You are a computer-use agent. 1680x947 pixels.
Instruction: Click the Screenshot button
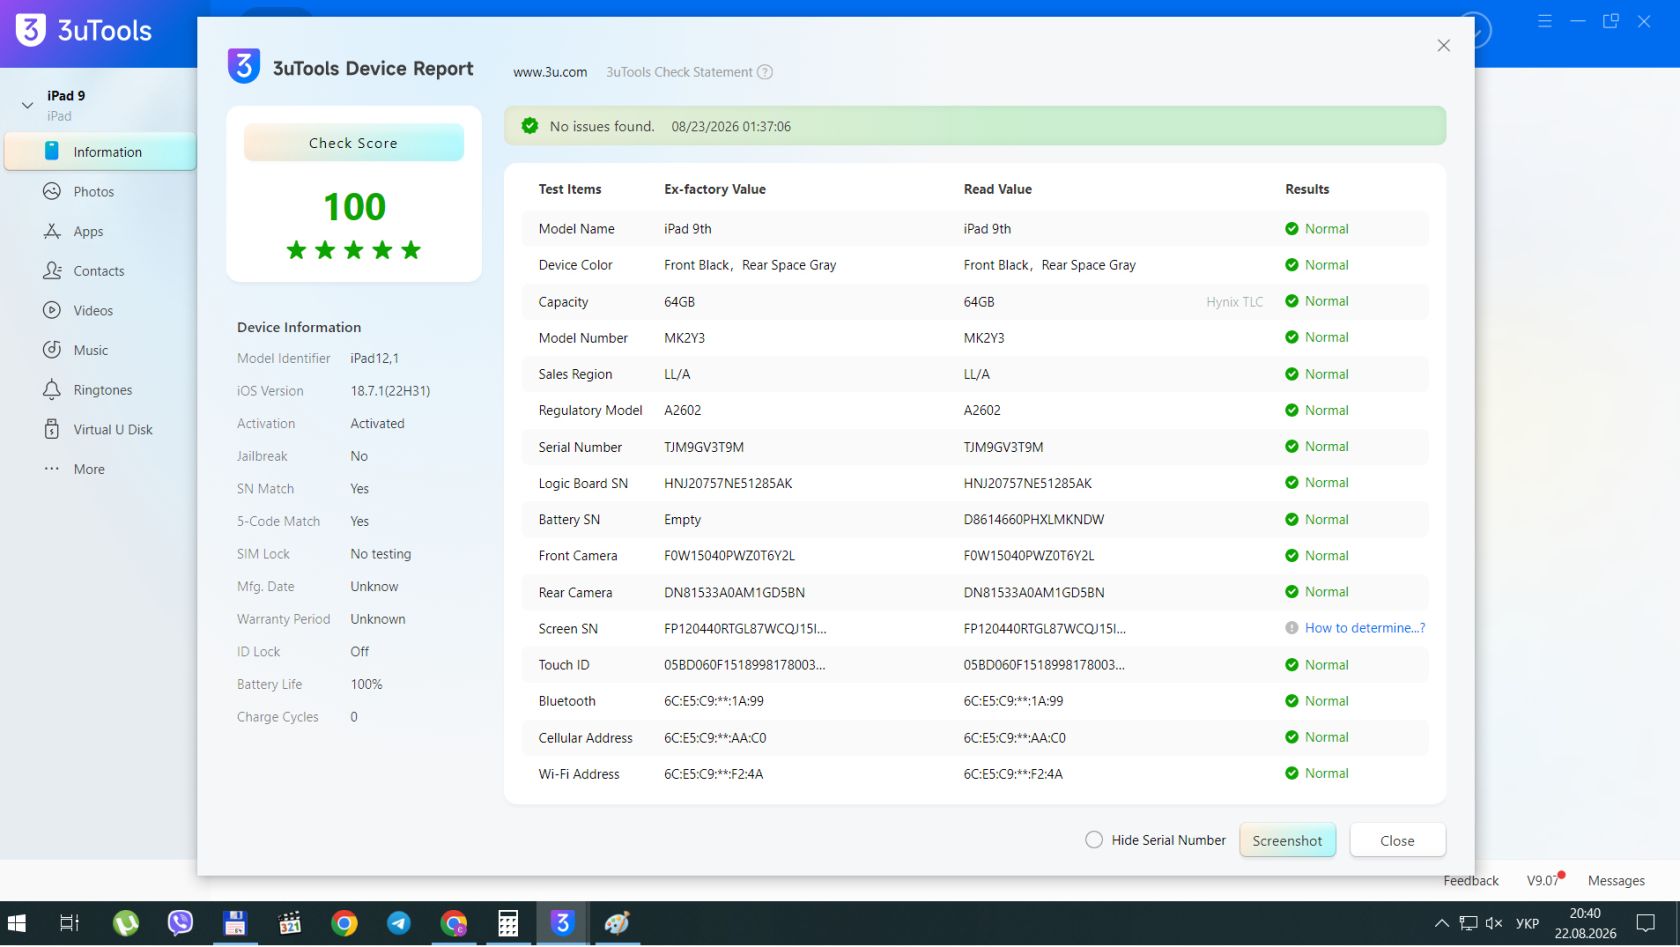click(1287, 840)
